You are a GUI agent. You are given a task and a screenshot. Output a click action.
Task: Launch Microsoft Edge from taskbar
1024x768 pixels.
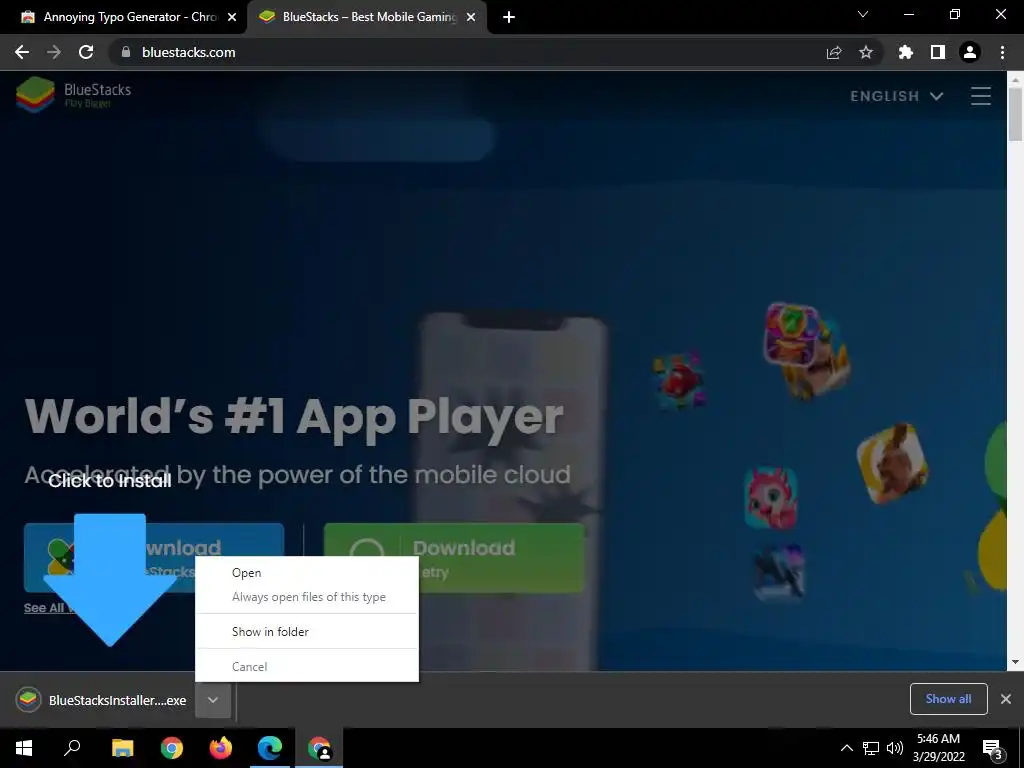pos(270,748)
